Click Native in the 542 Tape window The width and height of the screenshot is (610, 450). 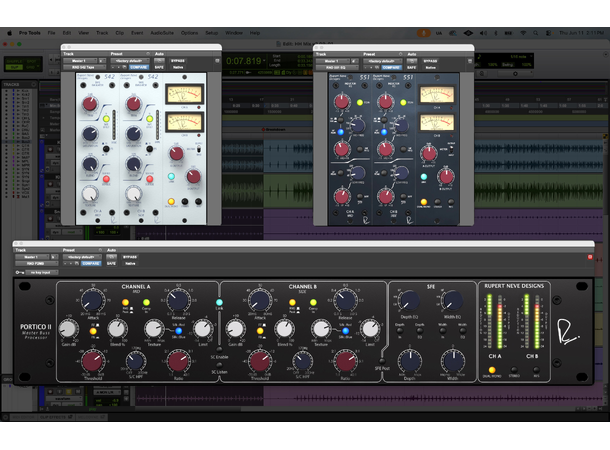click(178, 67)
